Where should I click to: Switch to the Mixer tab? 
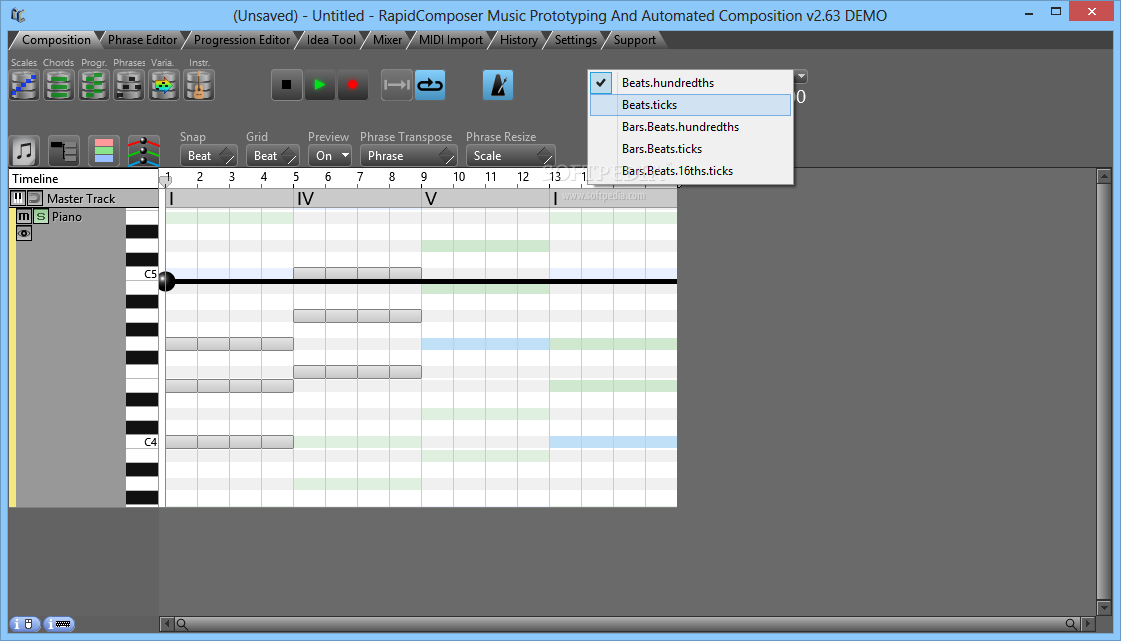[x=387, y=40]
